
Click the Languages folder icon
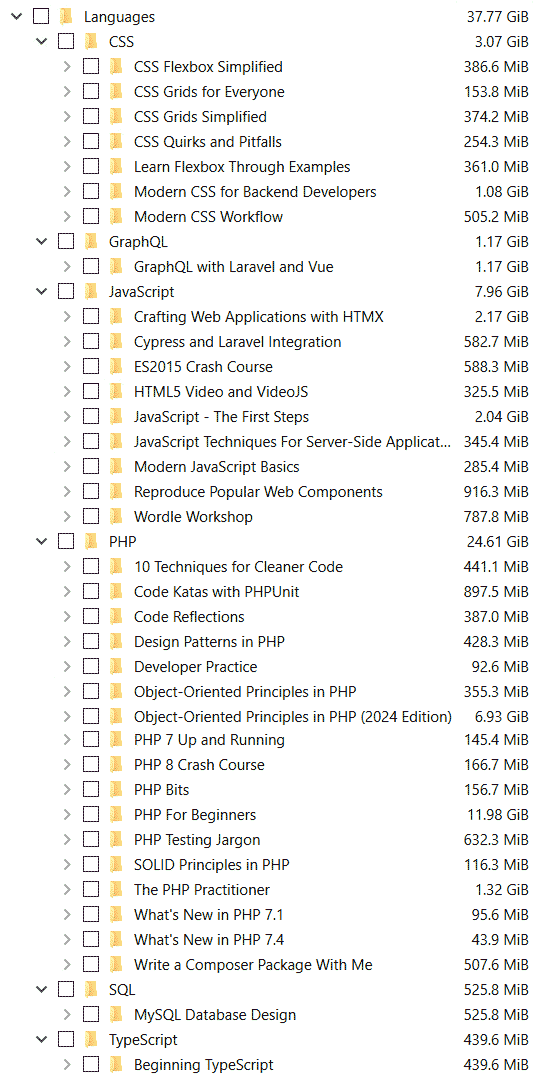pyautogui.click(x=65, y=17)
